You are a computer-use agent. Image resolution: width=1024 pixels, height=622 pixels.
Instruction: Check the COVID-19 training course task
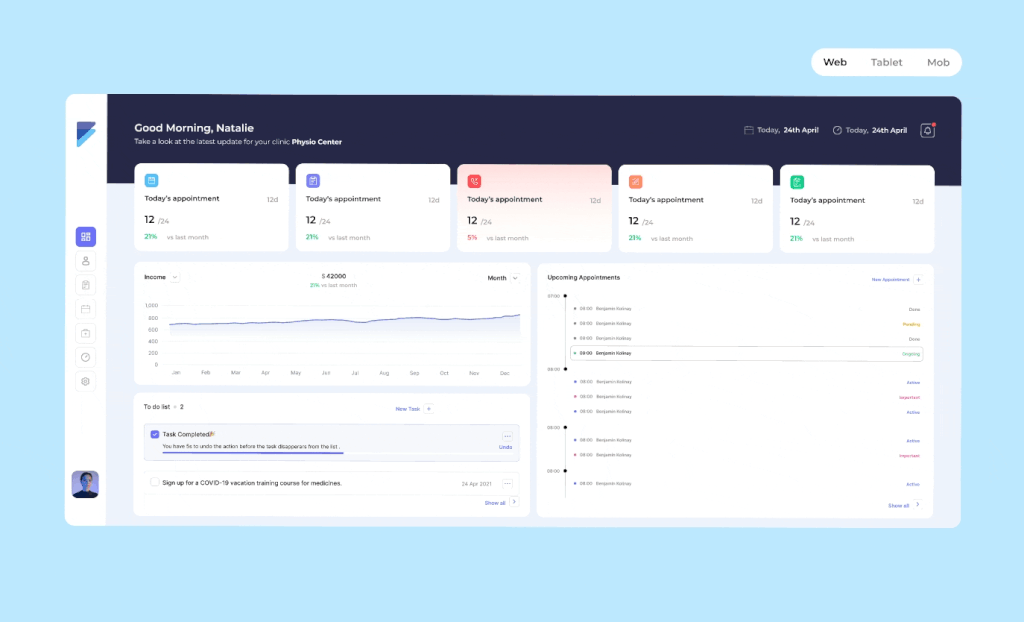[x=155, y=482]
